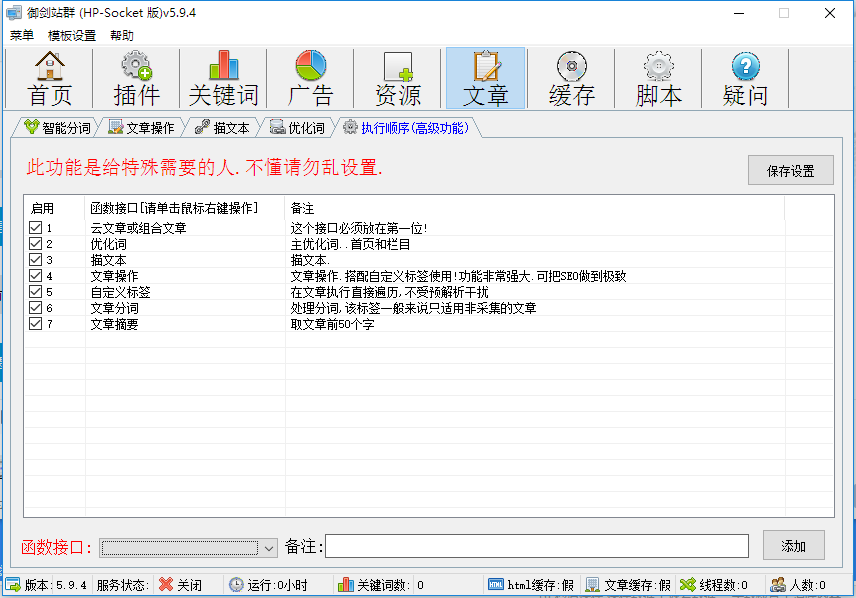This screenshot has width=856, height=598.
Task: Click the chart icon beside 关键词数
Action: coord(346,584)
